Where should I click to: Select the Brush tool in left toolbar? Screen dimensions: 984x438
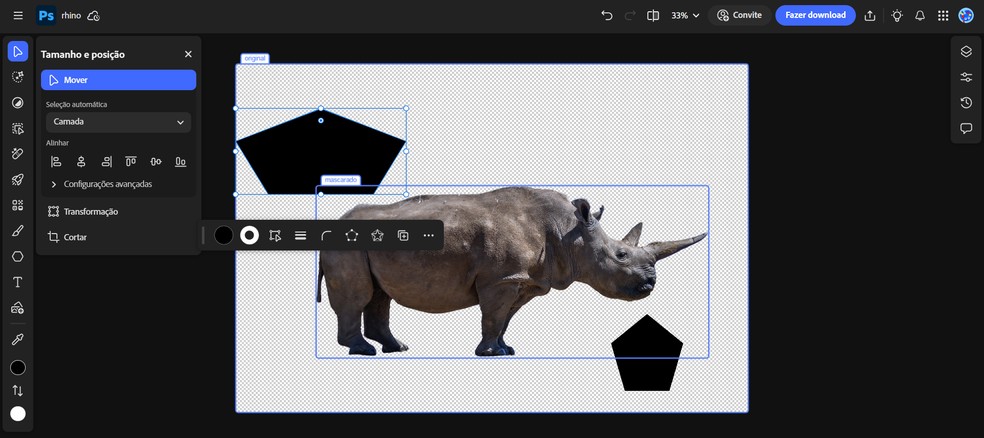[17, 230]
